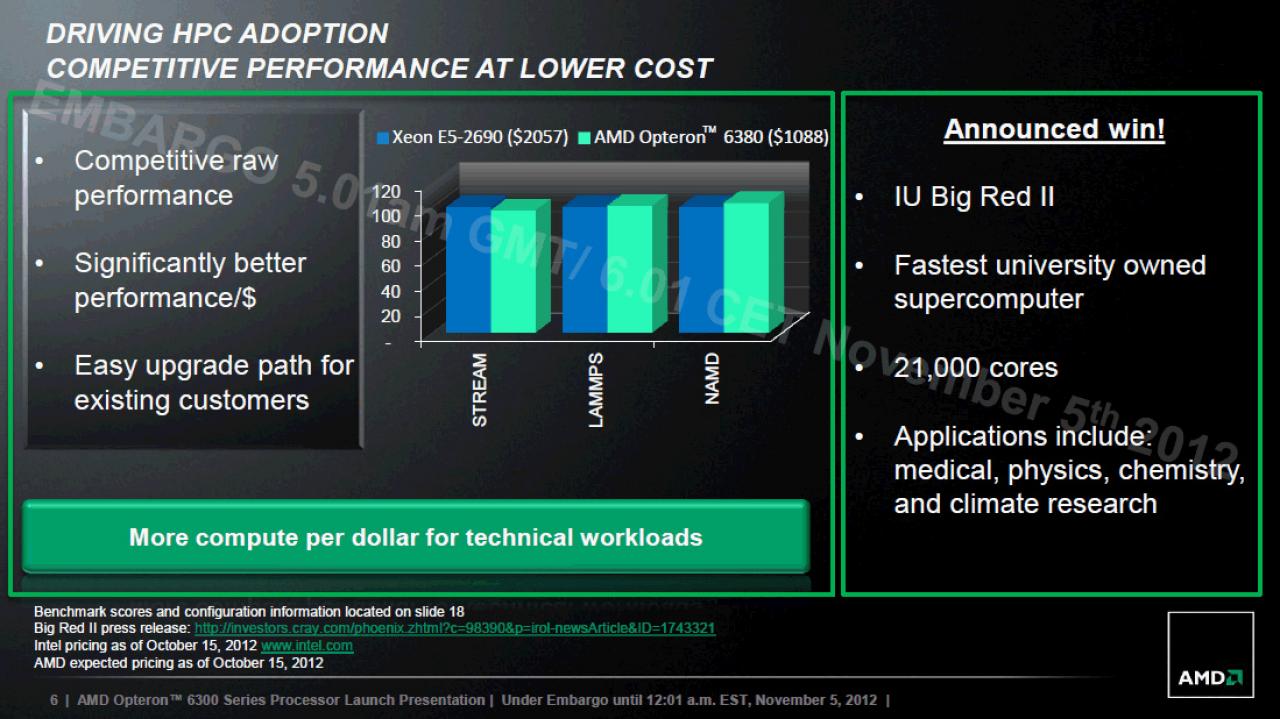The height and width of the screenshot is (719, 1280).
Task: Click 'Xeon E5-2690 ($2057)' legend text
Action: point(481,139)
